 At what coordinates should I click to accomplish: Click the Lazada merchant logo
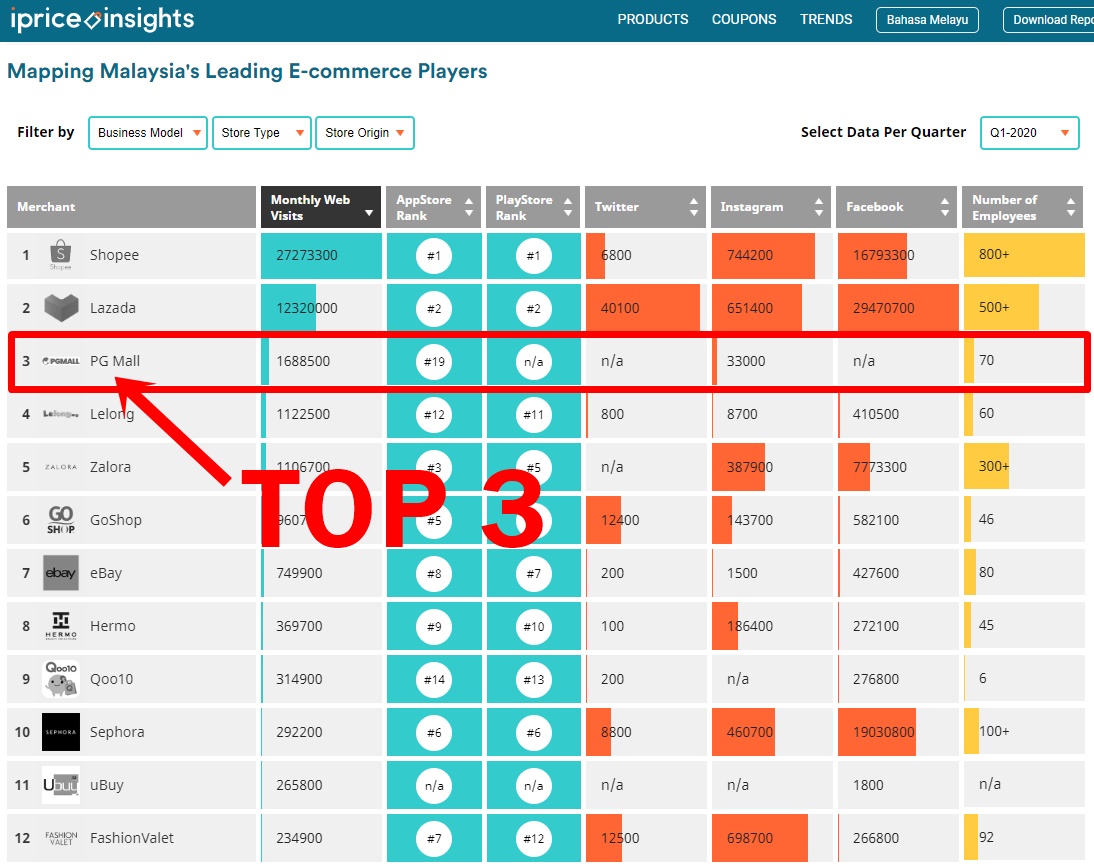[x=61, y=308]
